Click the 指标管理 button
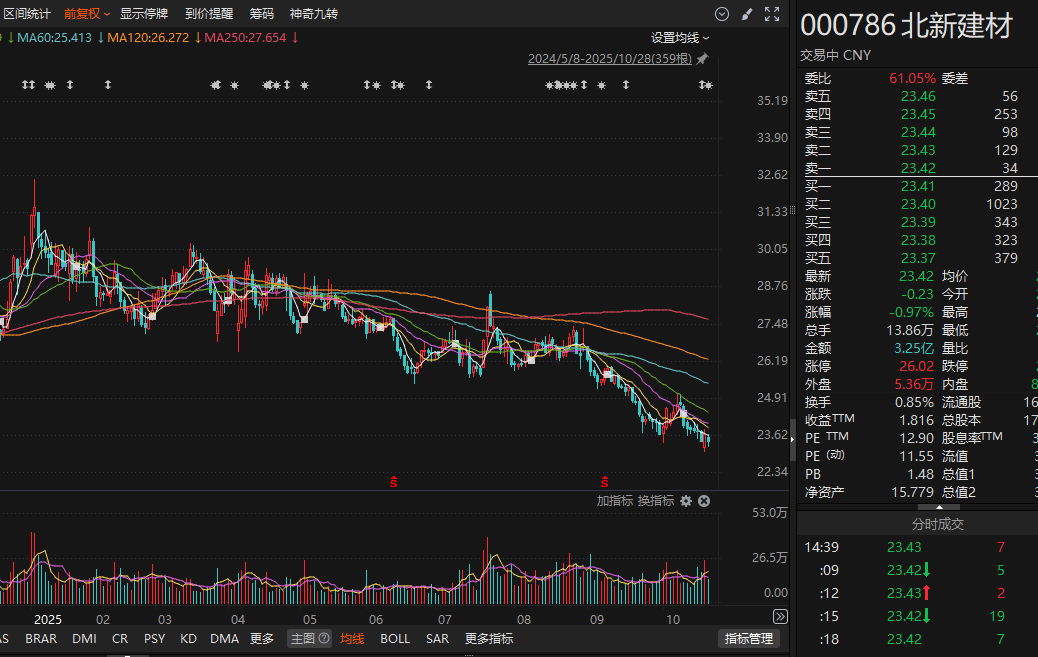Image resolution: width=1038 pixels, height=657 pixels. point(748,639)
